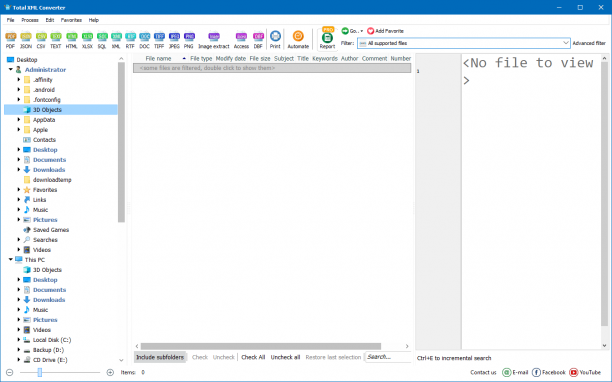Open the Edit menu
Screen dimensions: 612x382
tap(50, 20)
